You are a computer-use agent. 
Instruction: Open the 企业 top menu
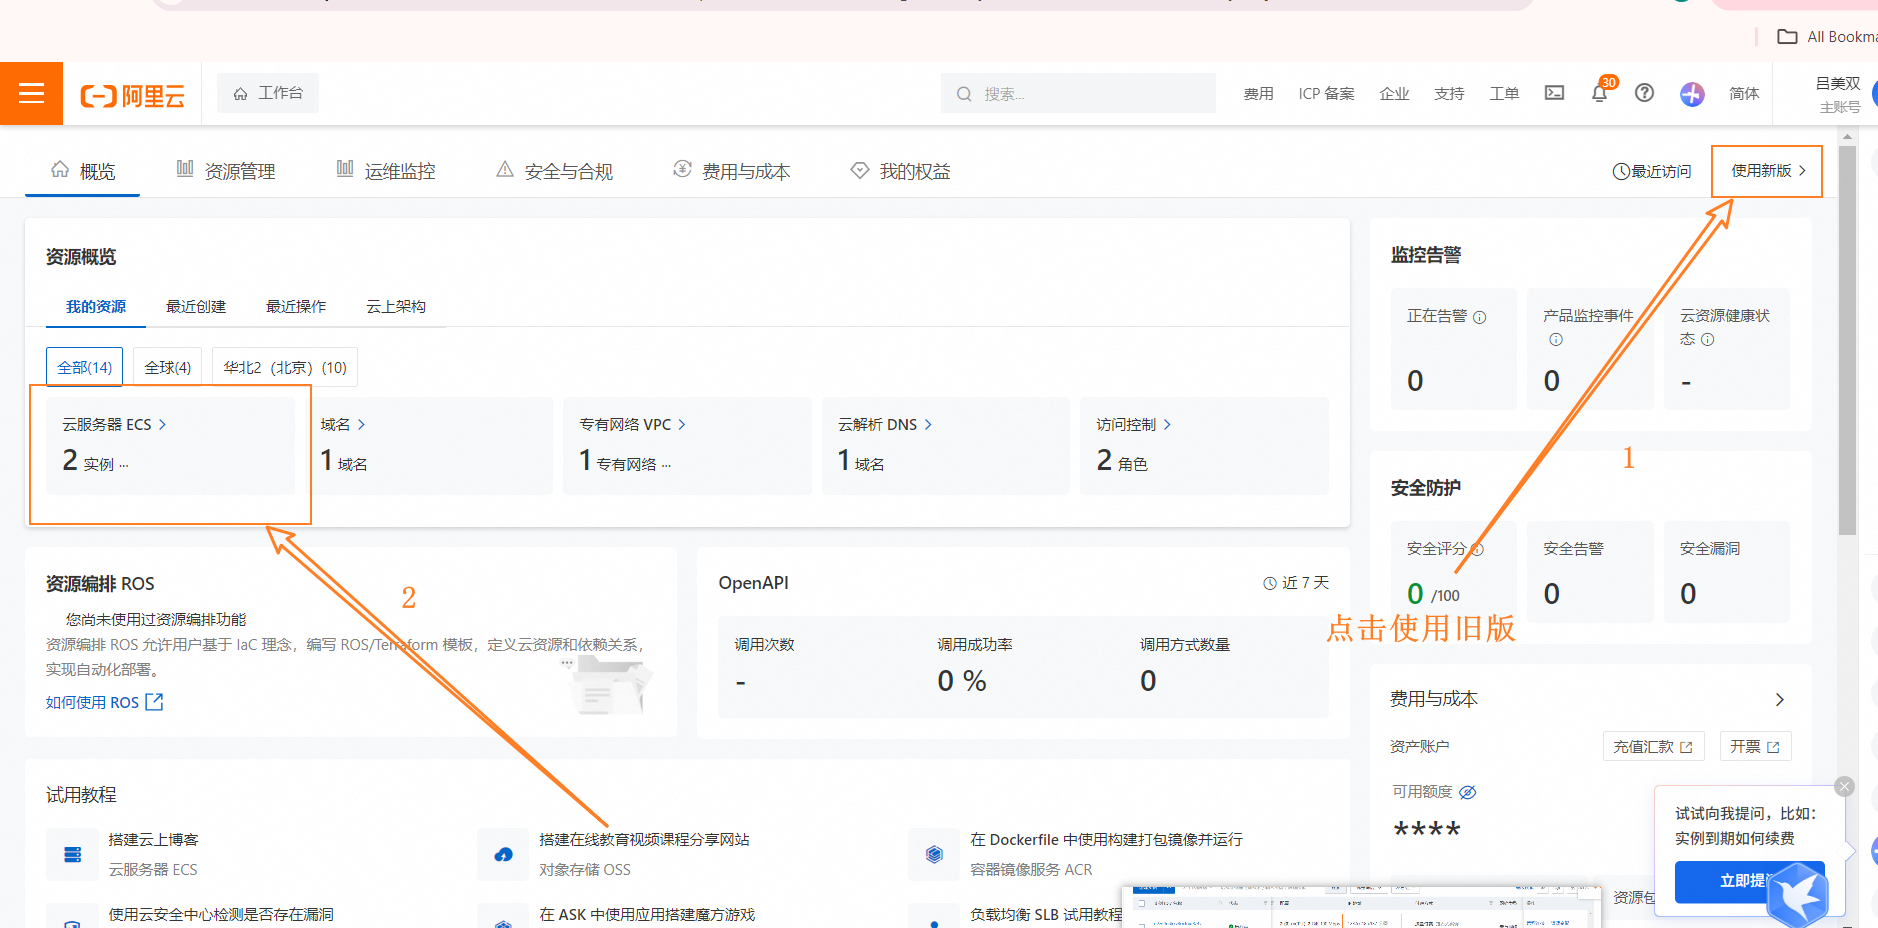point(1394,93)
